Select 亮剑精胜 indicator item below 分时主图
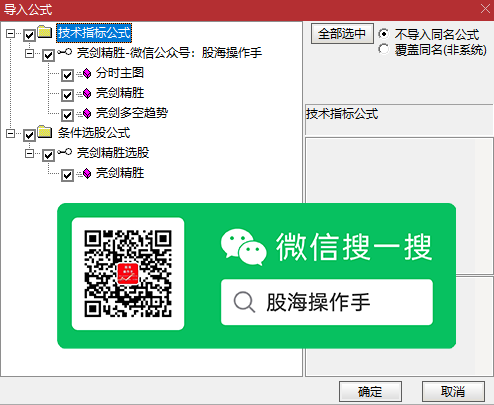 tap(120, 93)
